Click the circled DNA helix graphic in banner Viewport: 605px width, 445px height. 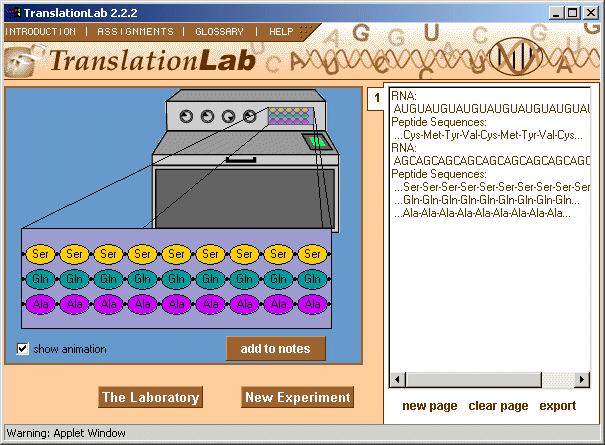click(x=515, y=57)
